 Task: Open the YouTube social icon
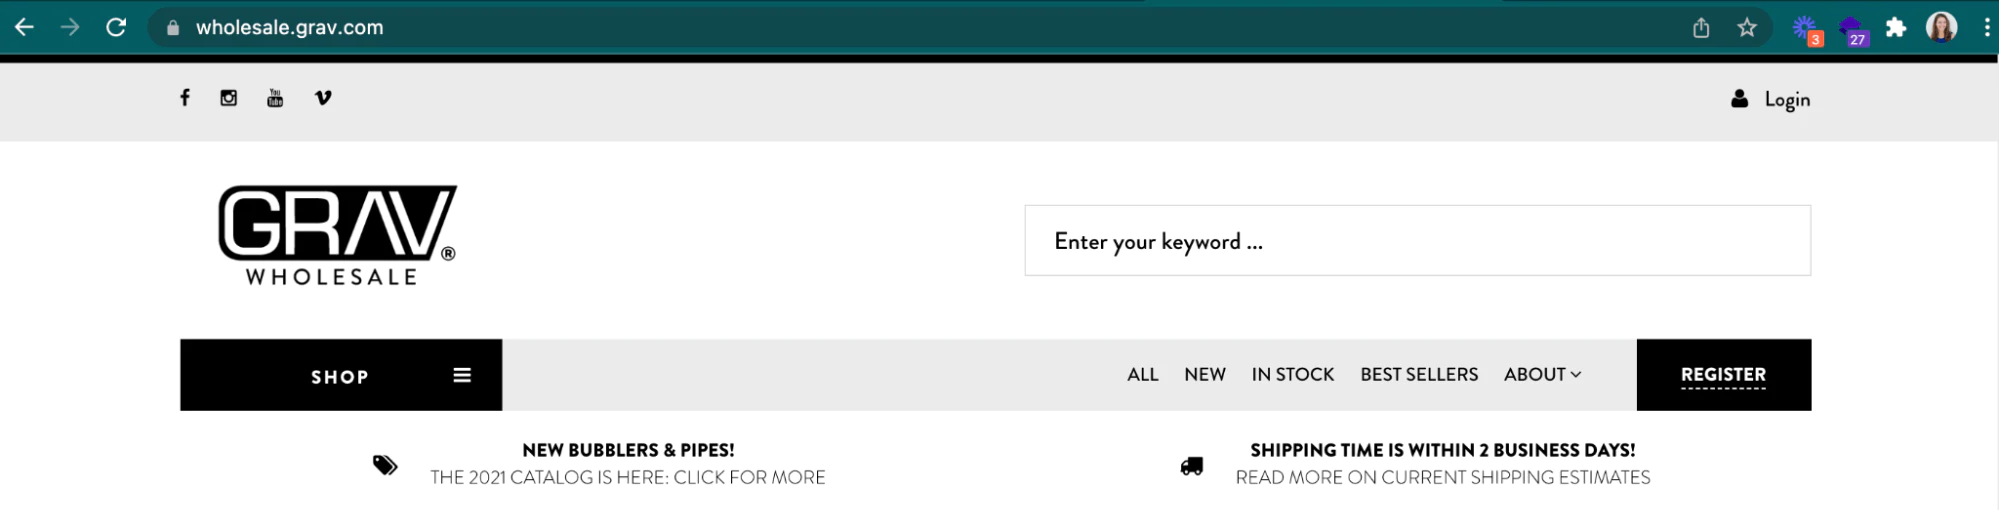click(275, 98)
